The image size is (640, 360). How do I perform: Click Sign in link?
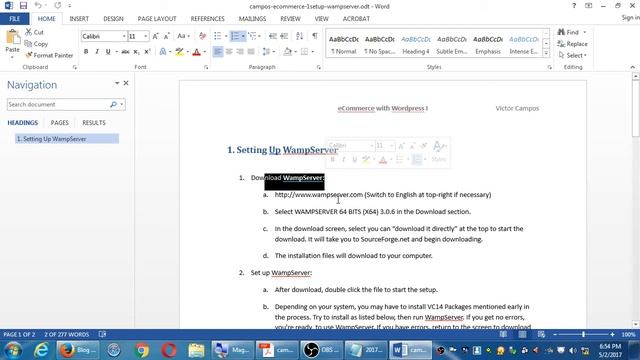point(631,18)
